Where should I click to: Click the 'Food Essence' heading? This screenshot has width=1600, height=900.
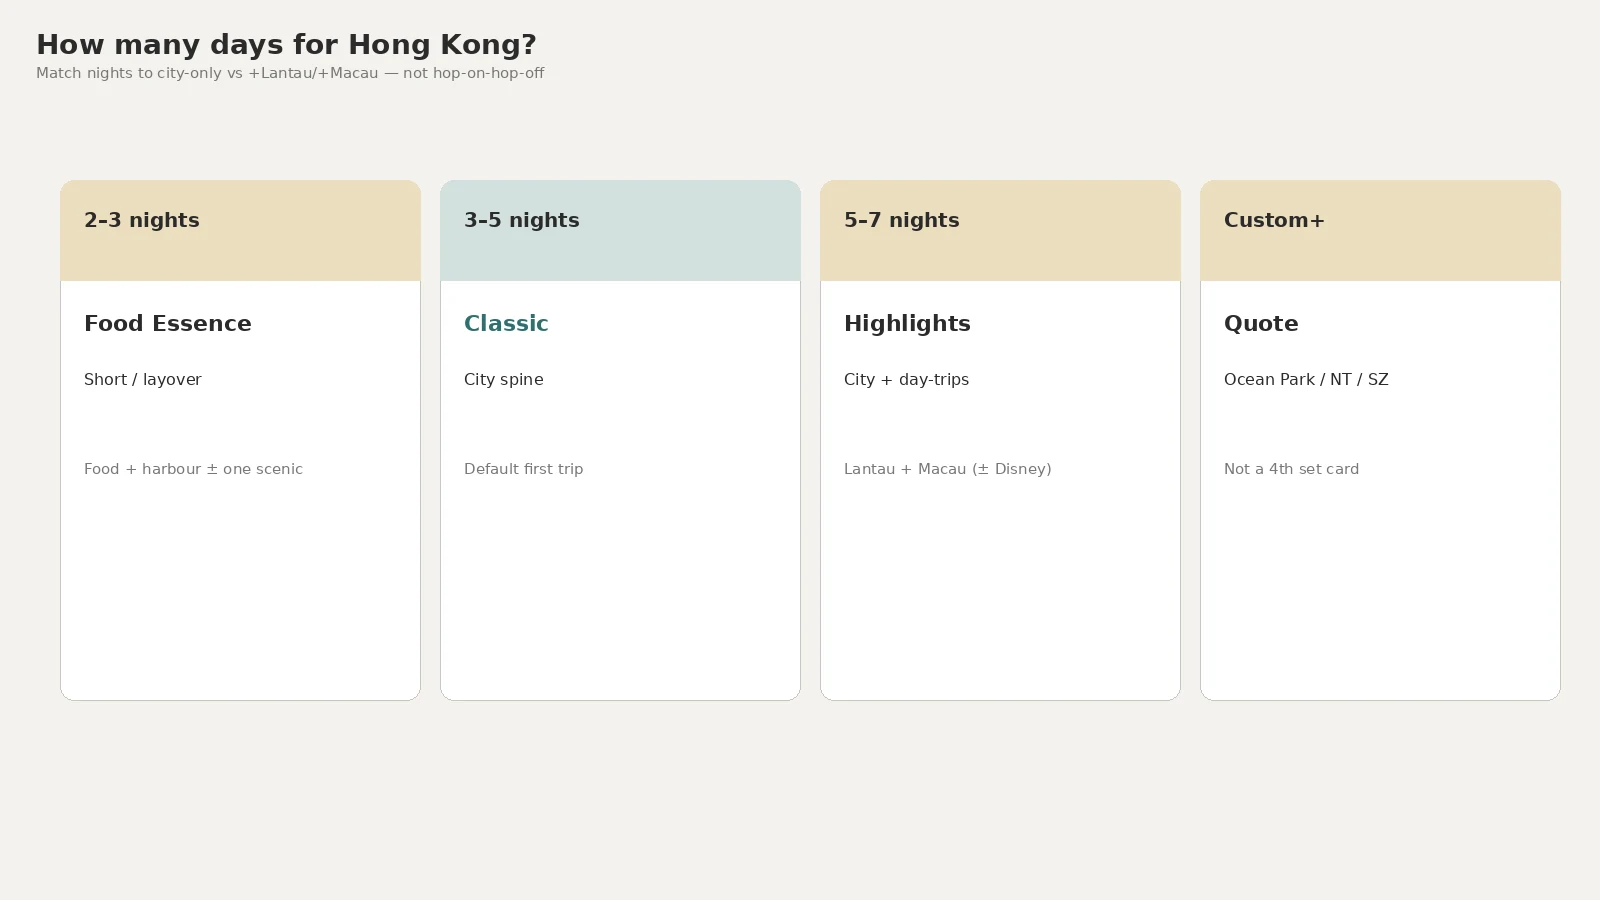pyautogui.click(x=168, y=323)
